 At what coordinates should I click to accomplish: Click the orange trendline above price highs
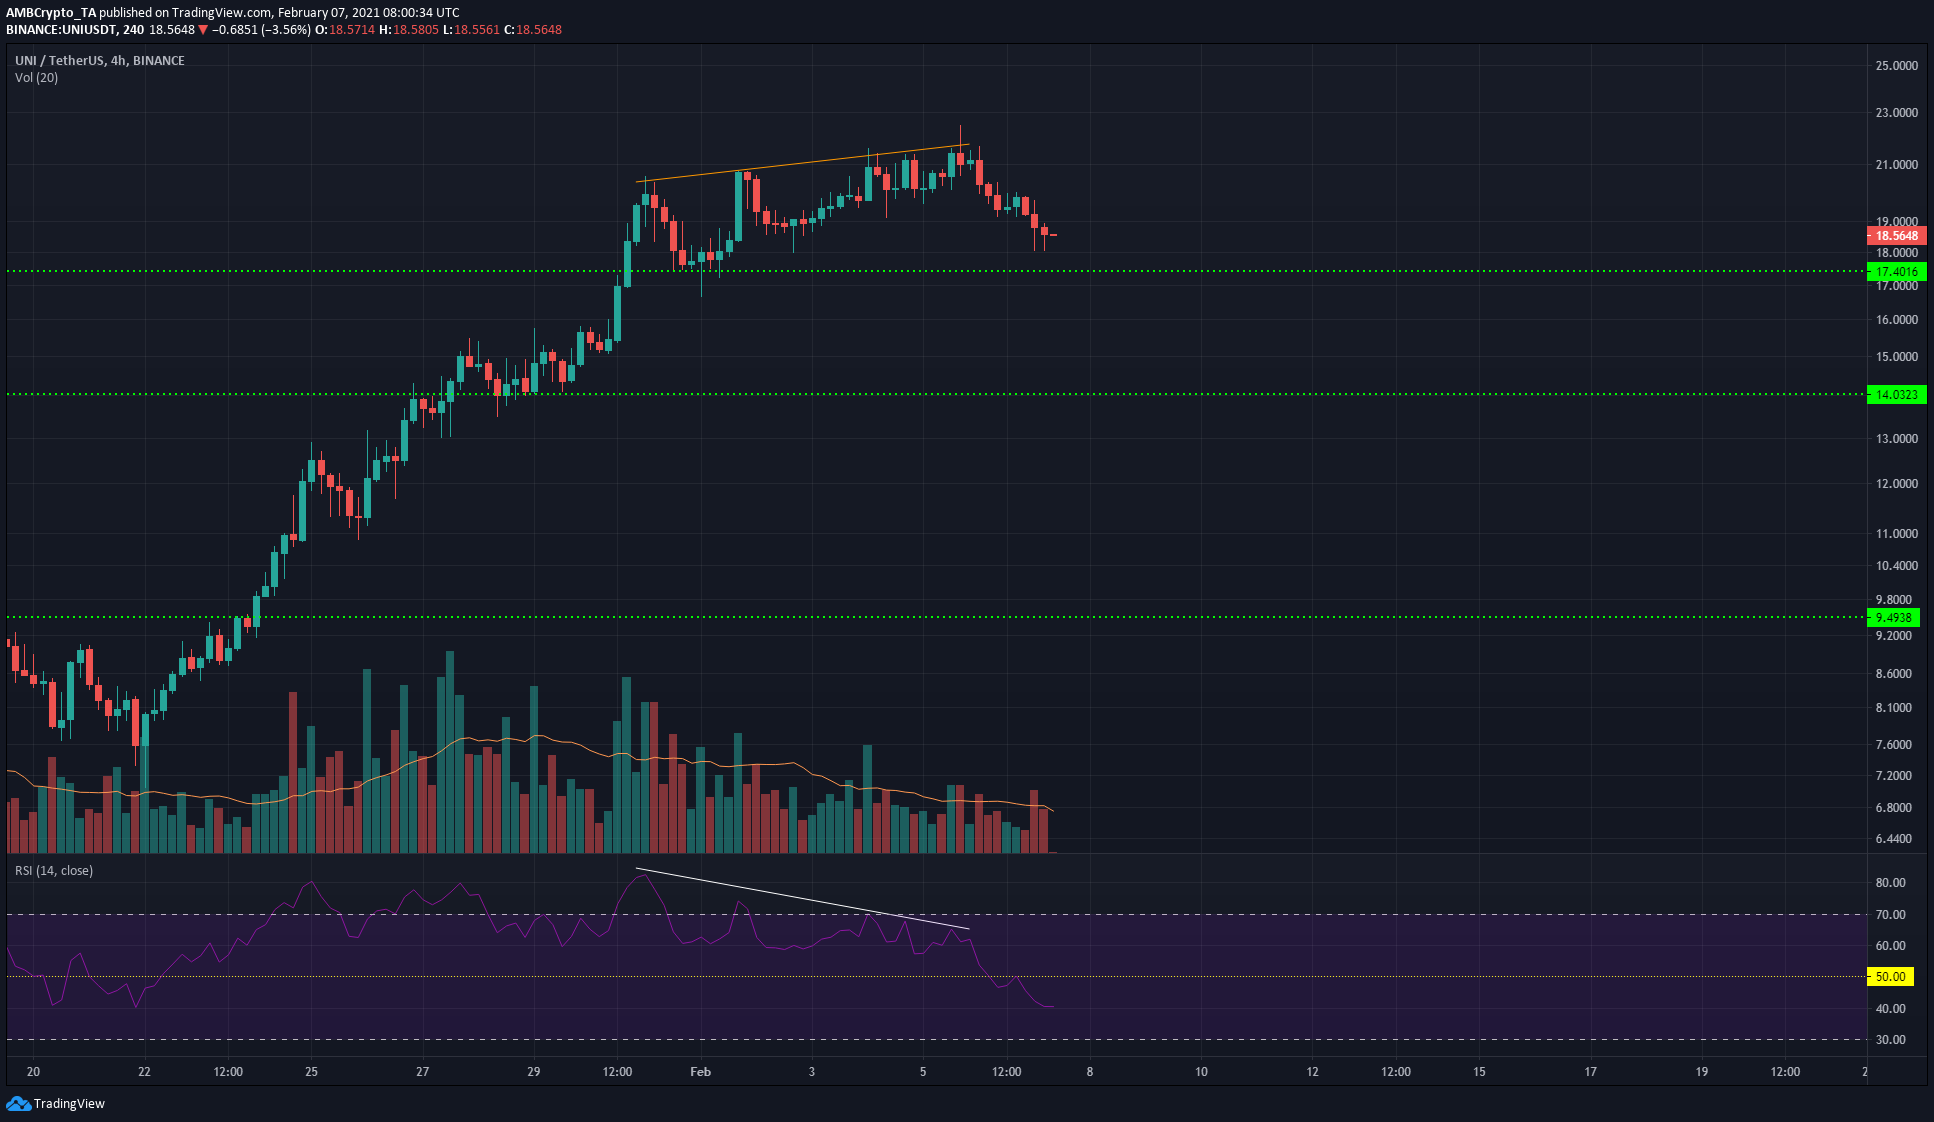803,163
